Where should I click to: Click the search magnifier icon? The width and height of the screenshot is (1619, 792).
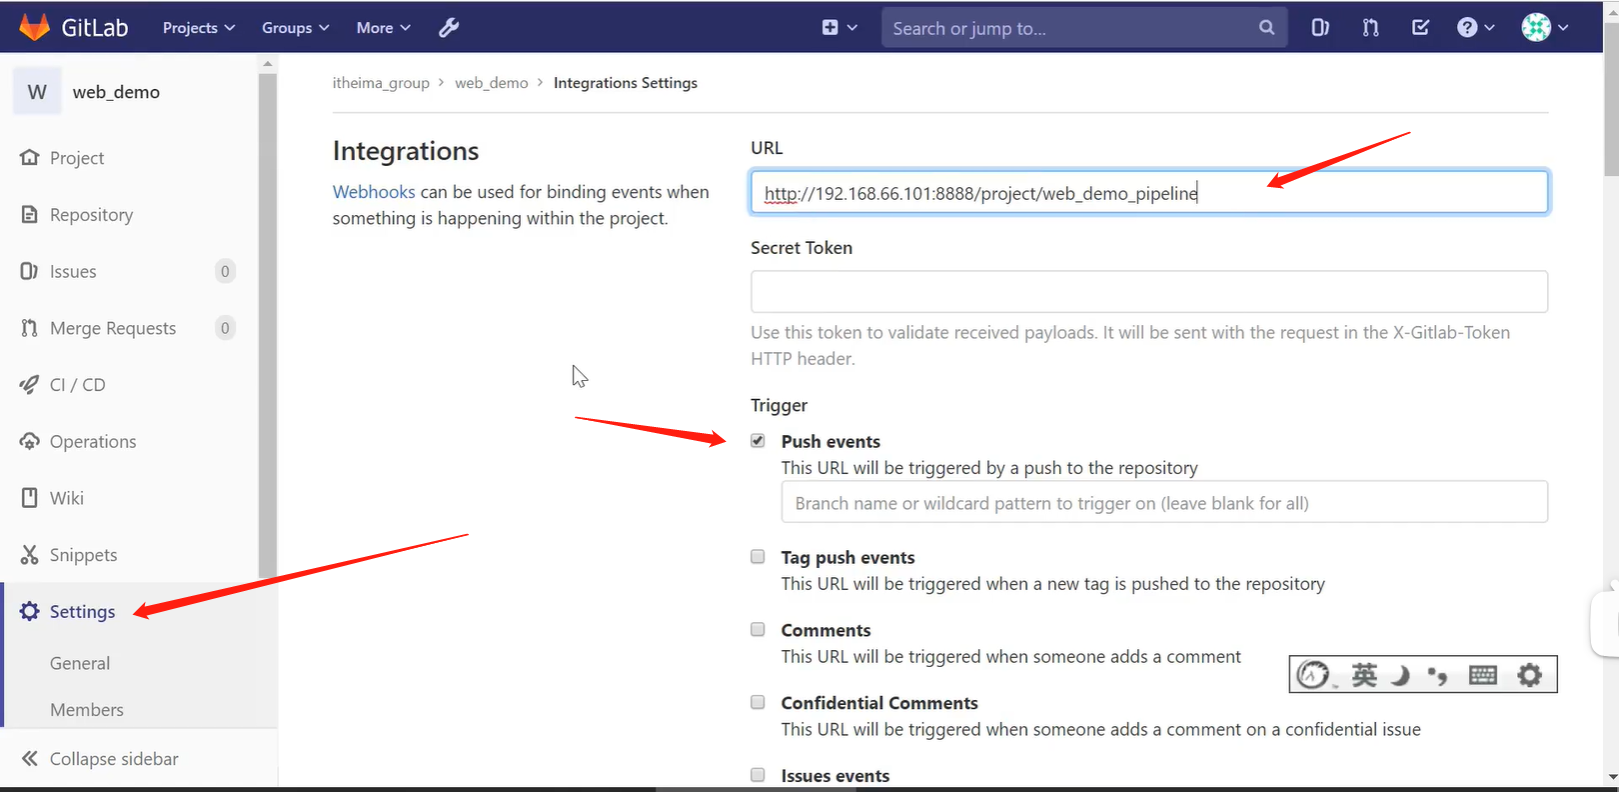click(x=1267, y=28)
